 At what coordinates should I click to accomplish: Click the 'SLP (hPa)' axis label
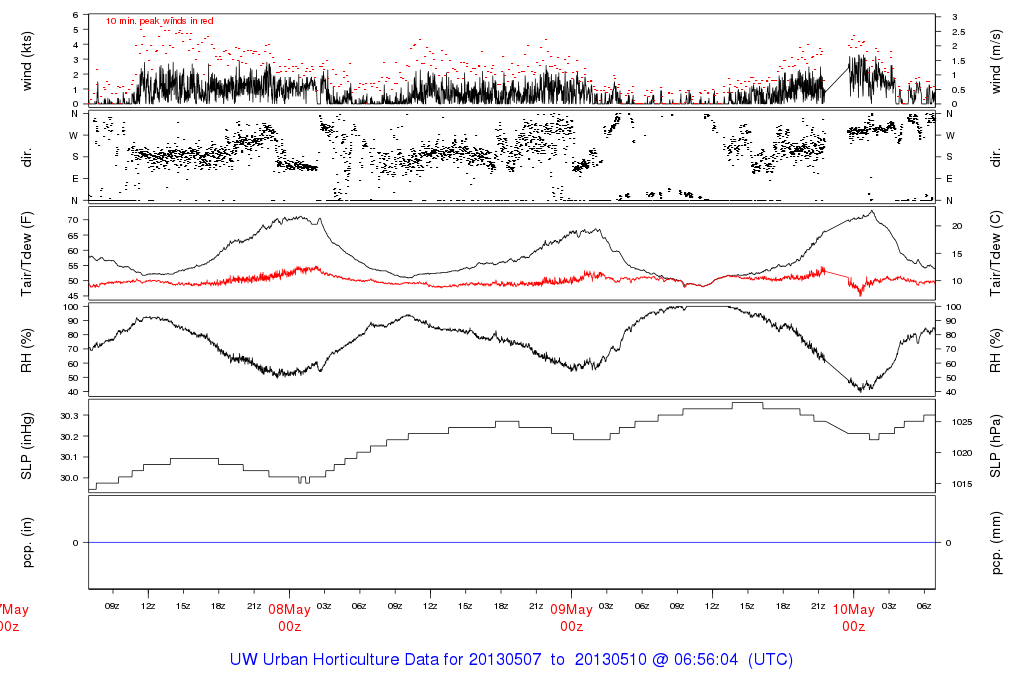click(996, 446)
